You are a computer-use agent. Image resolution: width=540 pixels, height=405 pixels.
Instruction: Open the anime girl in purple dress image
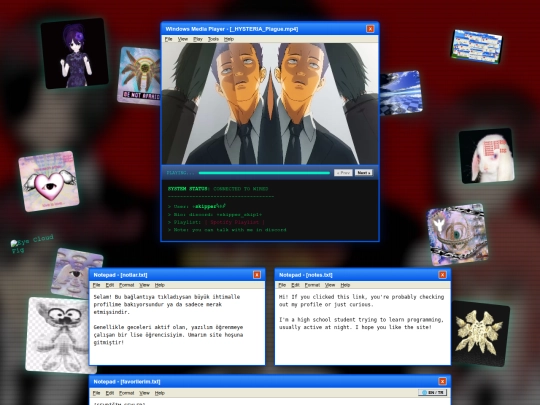click(74, 53)
